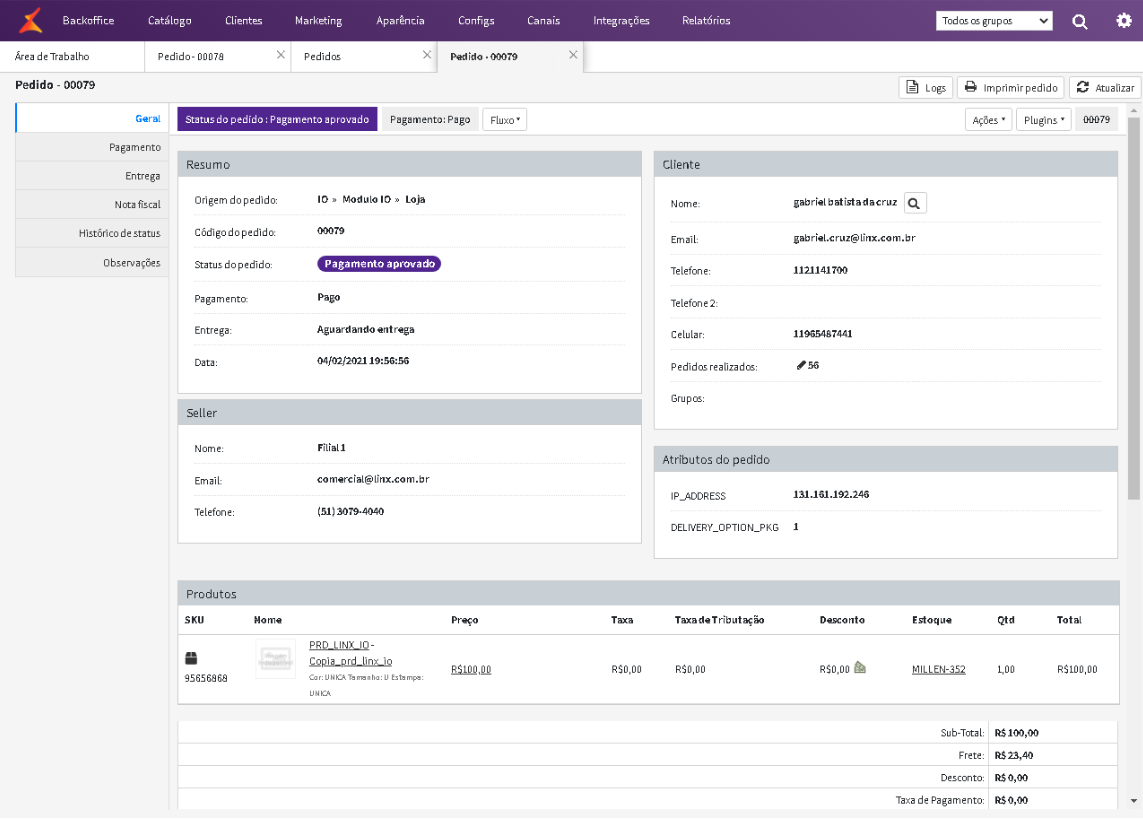
Task: Click the pencil icon next to Pedidos realizados
Action: 801,366
